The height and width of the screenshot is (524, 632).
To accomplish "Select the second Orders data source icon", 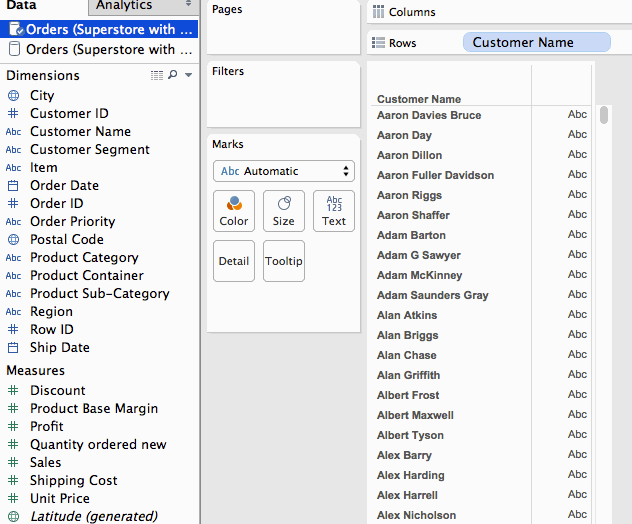I will tap(14, 49).
